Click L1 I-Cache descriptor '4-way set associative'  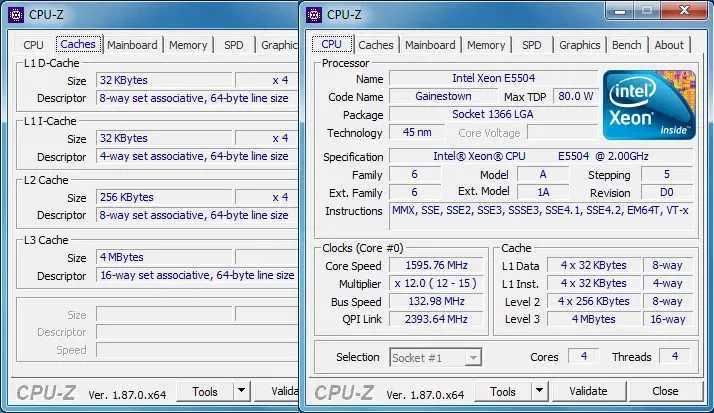197,156
